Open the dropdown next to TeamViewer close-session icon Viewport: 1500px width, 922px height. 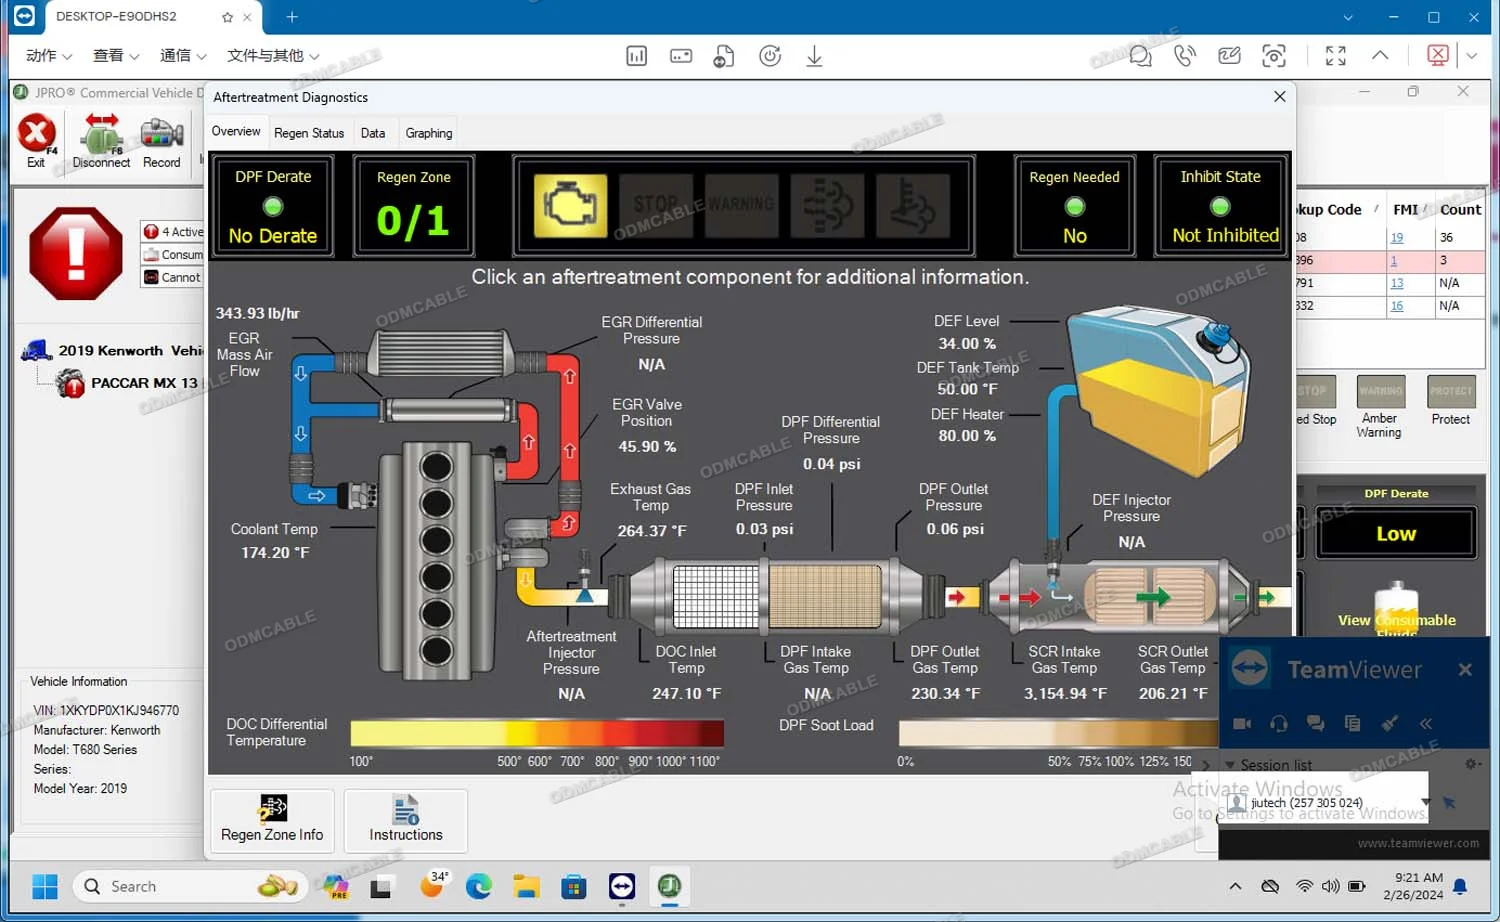pyautogui.click(x=1471, y=56)
